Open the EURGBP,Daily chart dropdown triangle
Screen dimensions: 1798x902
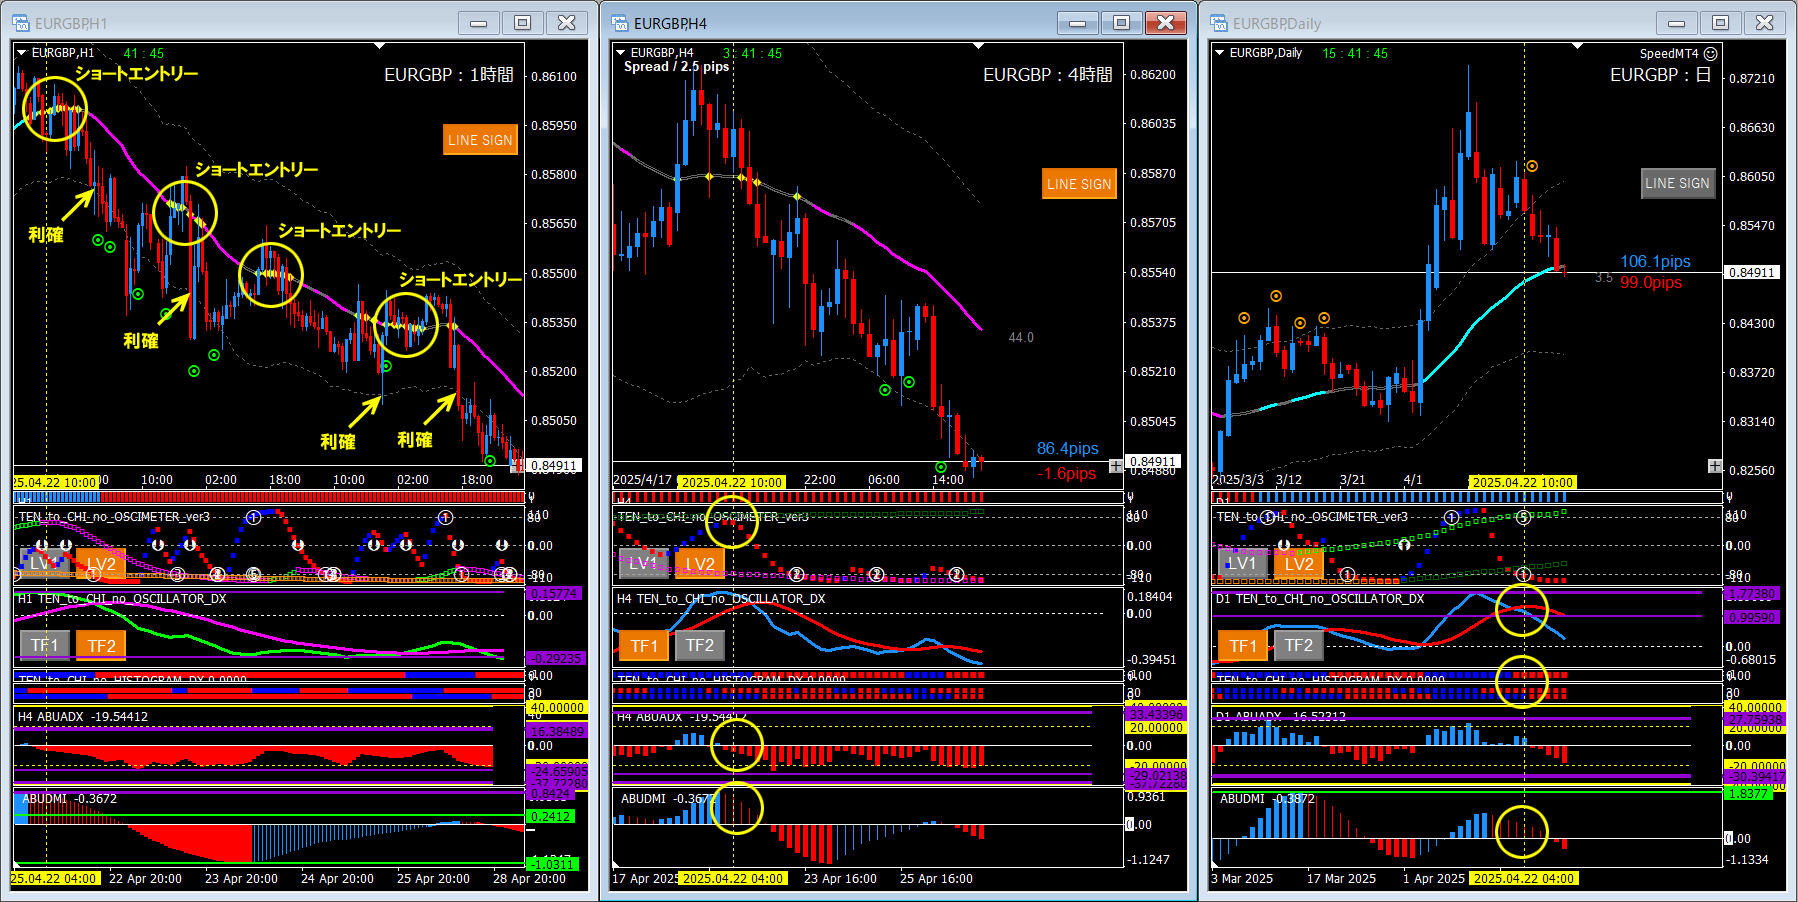point(1220,53)
